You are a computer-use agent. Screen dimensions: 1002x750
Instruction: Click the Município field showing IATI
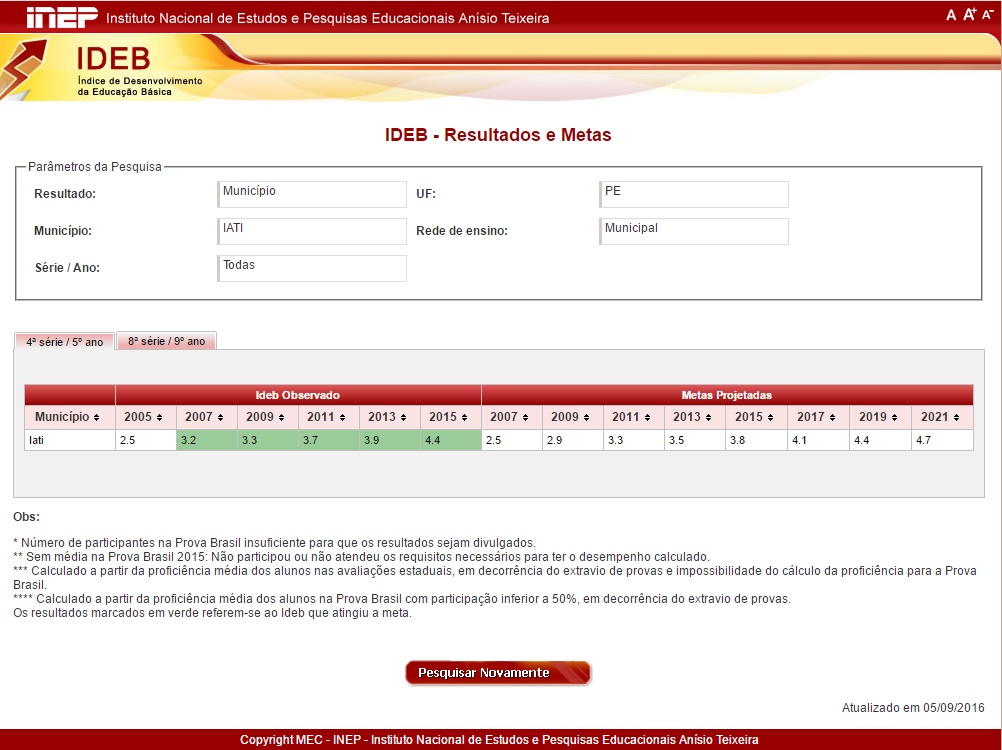pyautogui.click(x=312, y=231)
